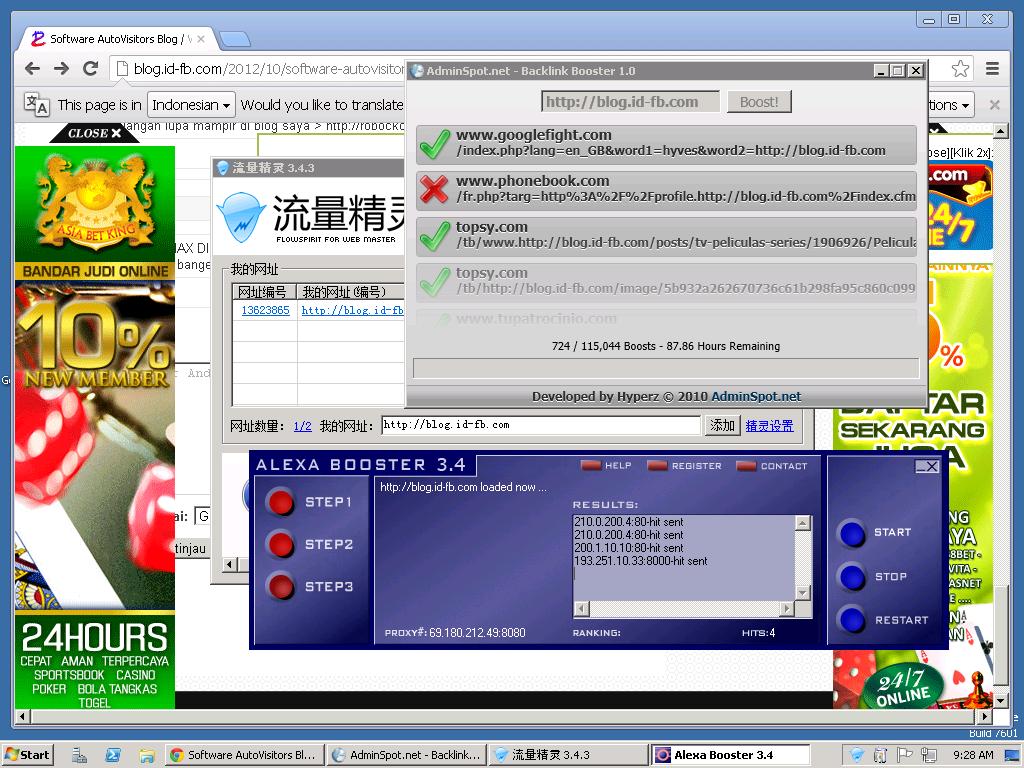The width and height of the screenshot is (1024, 768).
Task: Open the Windows Start menu
Action: (x=27, y=755)
